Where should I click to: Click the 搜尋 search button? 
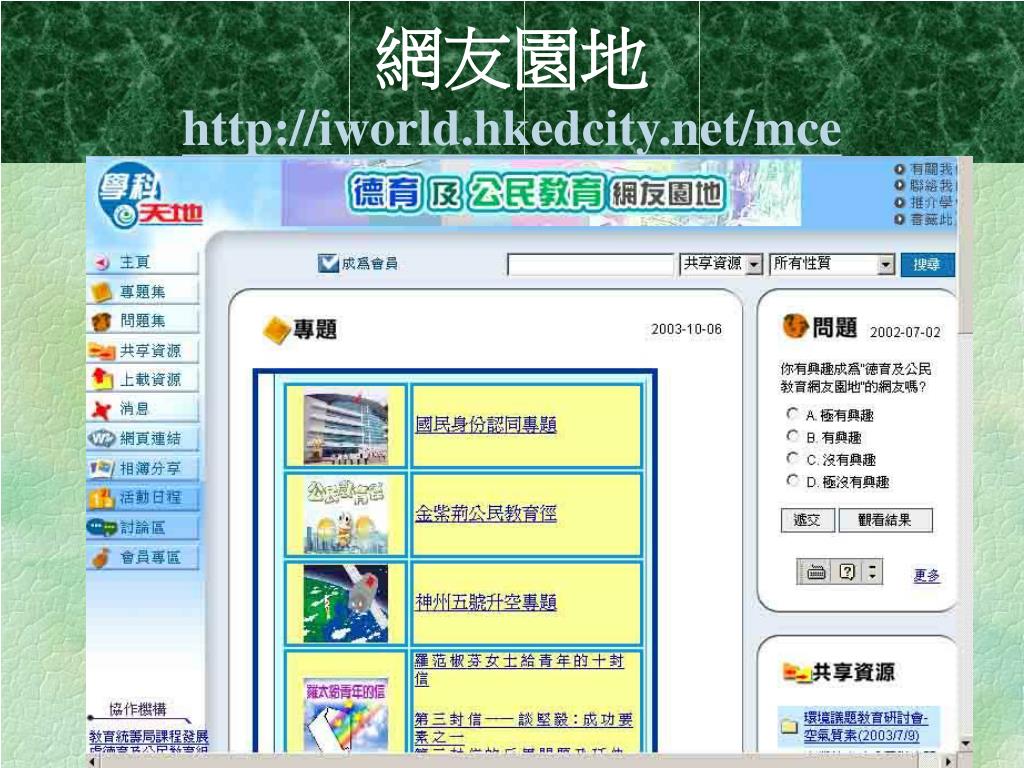tap(927, 264)
